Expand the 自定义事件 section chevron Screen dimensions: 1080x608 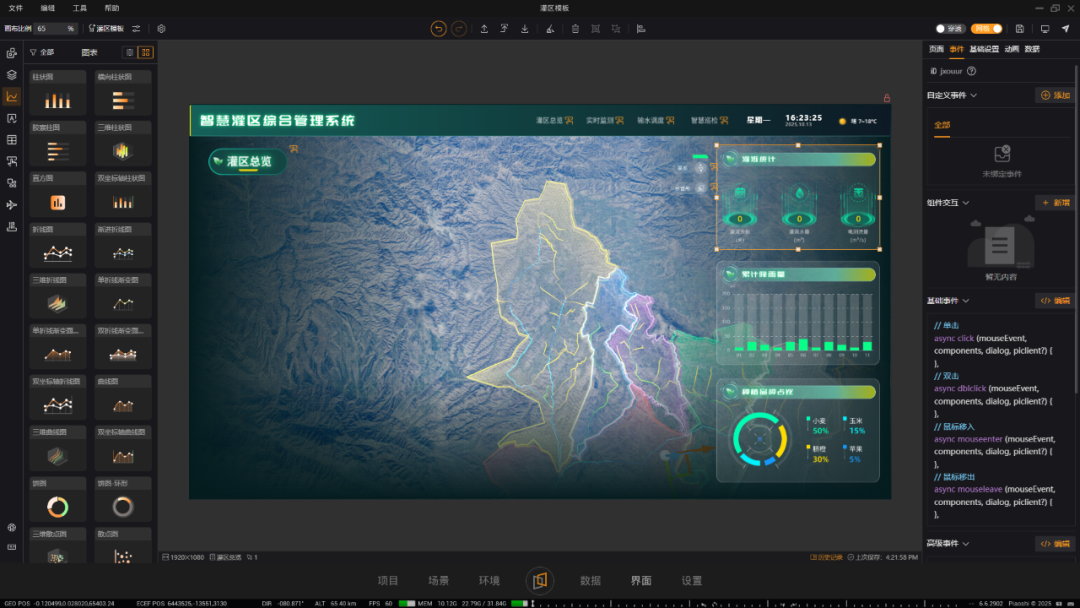coord(973,96)
